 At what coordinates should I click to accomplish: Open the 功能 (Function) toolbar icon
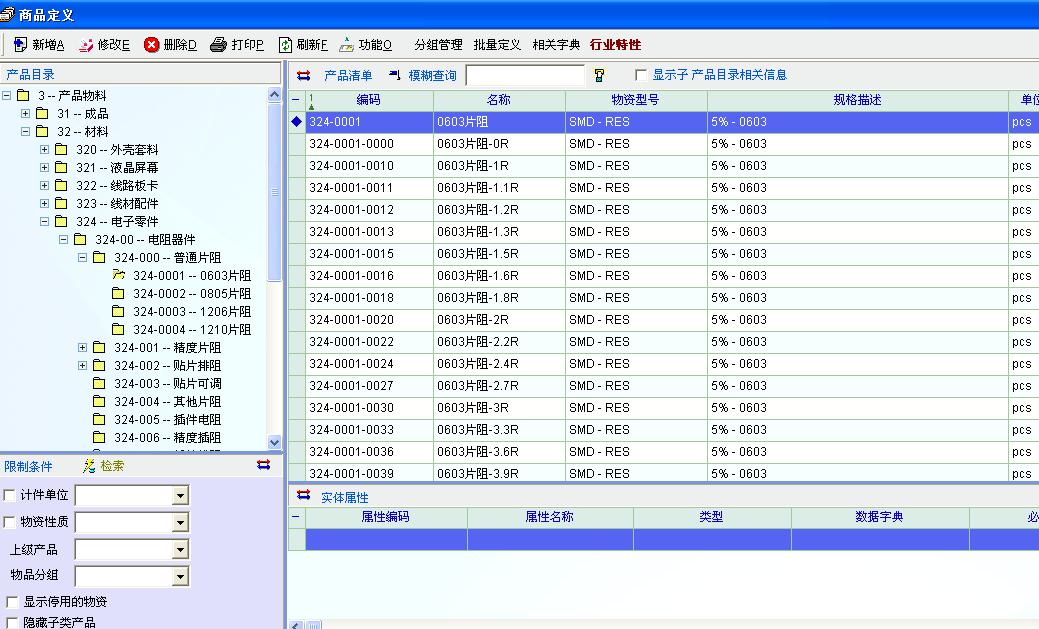click(347, 45)
